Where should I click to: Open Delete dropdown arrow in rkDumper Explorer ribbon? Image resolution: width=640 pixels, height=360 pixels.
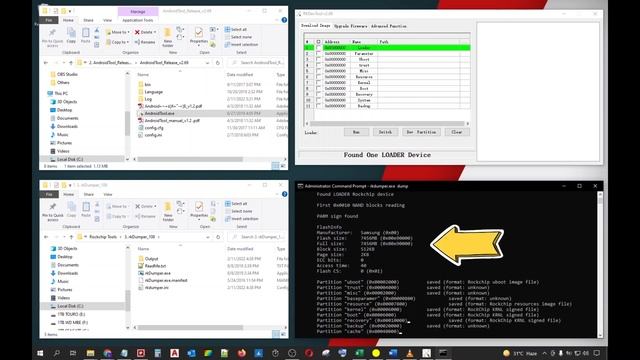click(155, 206)
